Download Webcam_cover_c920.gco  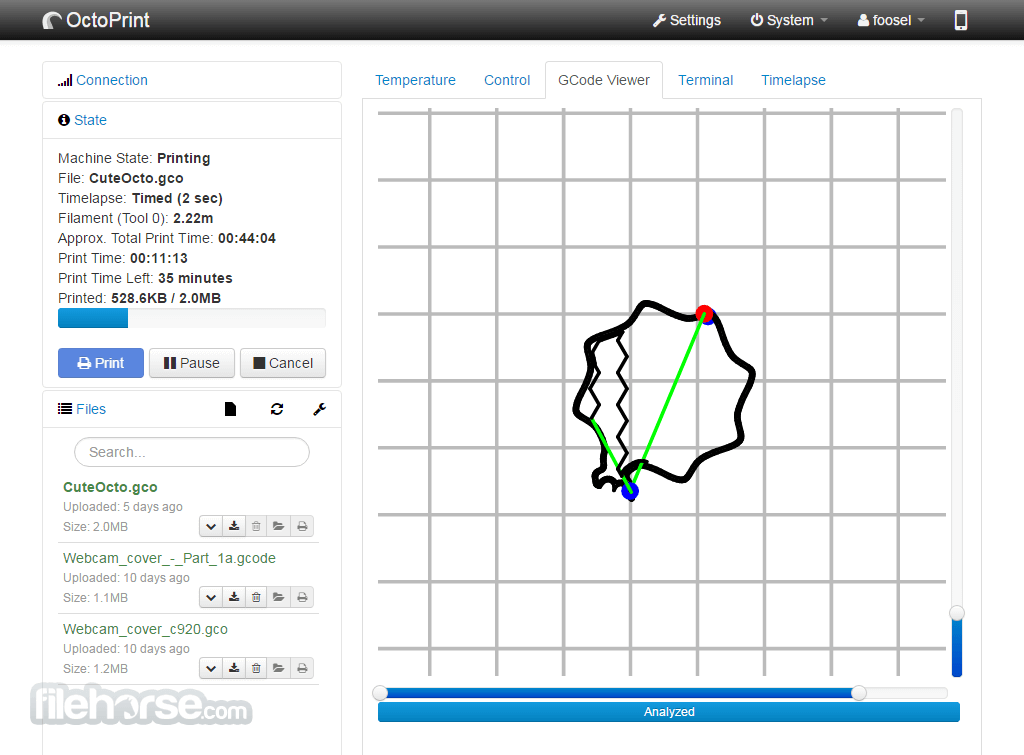coord(234,668)
